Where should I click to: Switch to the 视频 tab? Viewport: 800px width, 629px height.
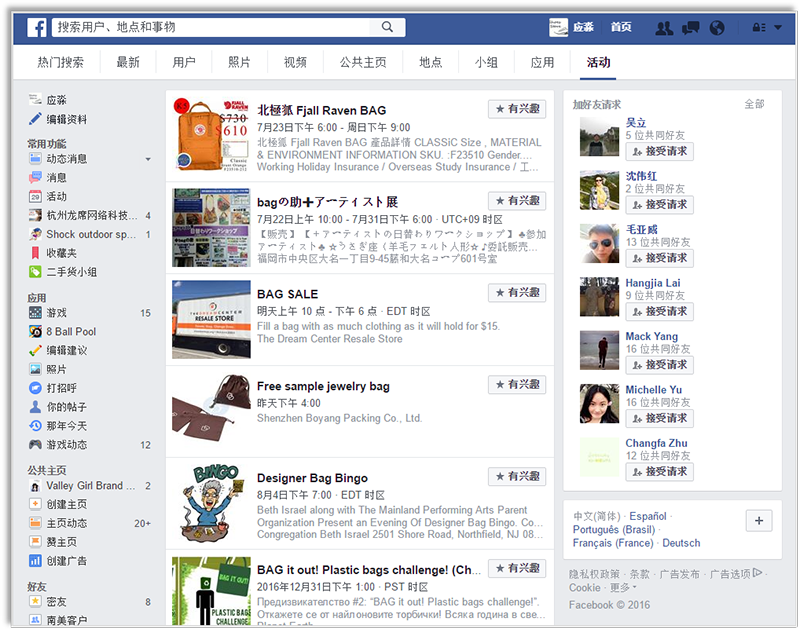click(295, 62)
